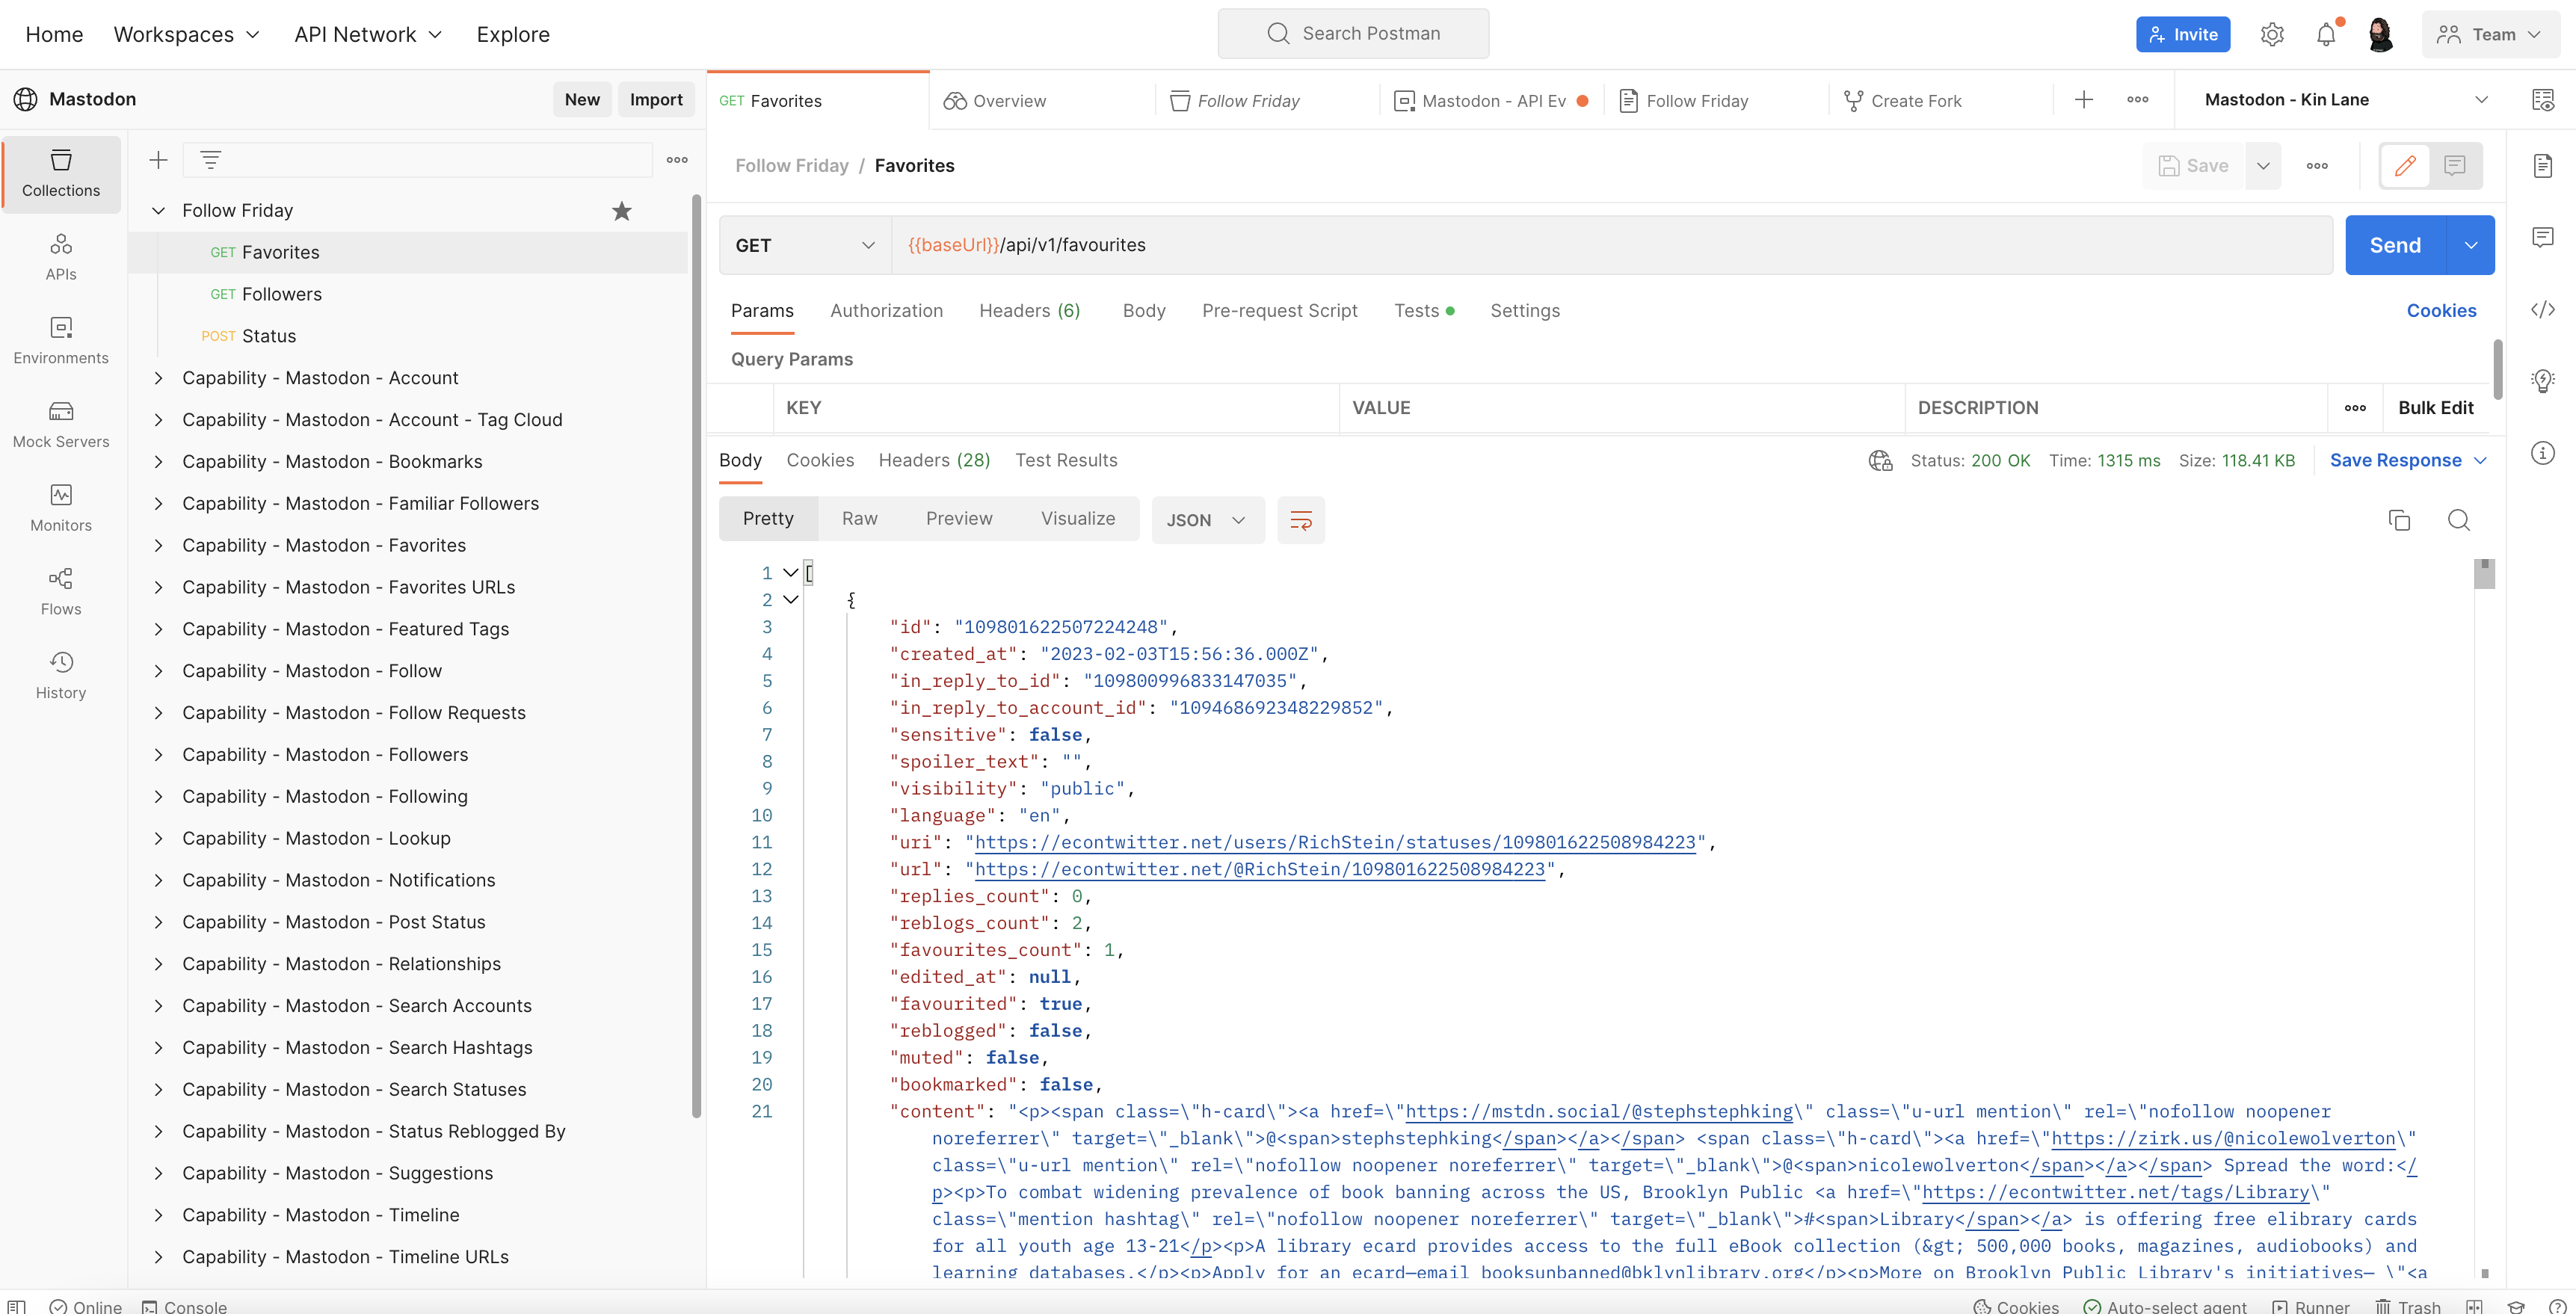Click the Send button
Viewport: 2576px width, 1314px height.
(2395, 246)
